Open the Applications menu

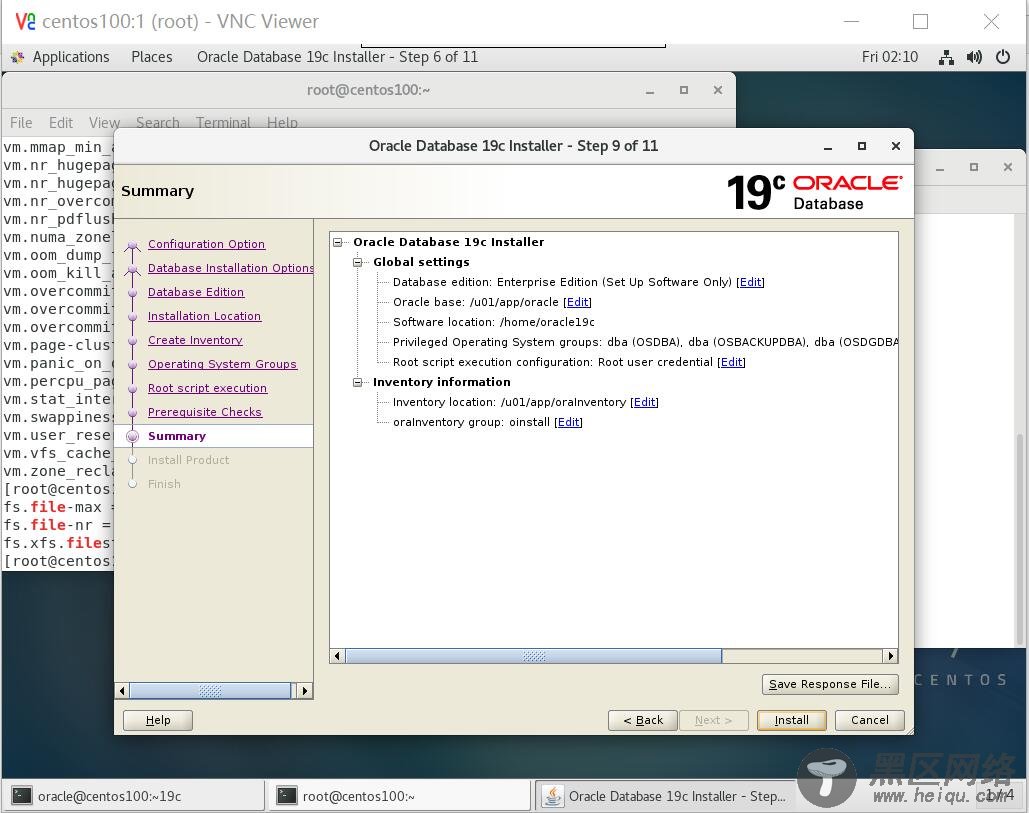click(x=71, y=57)
